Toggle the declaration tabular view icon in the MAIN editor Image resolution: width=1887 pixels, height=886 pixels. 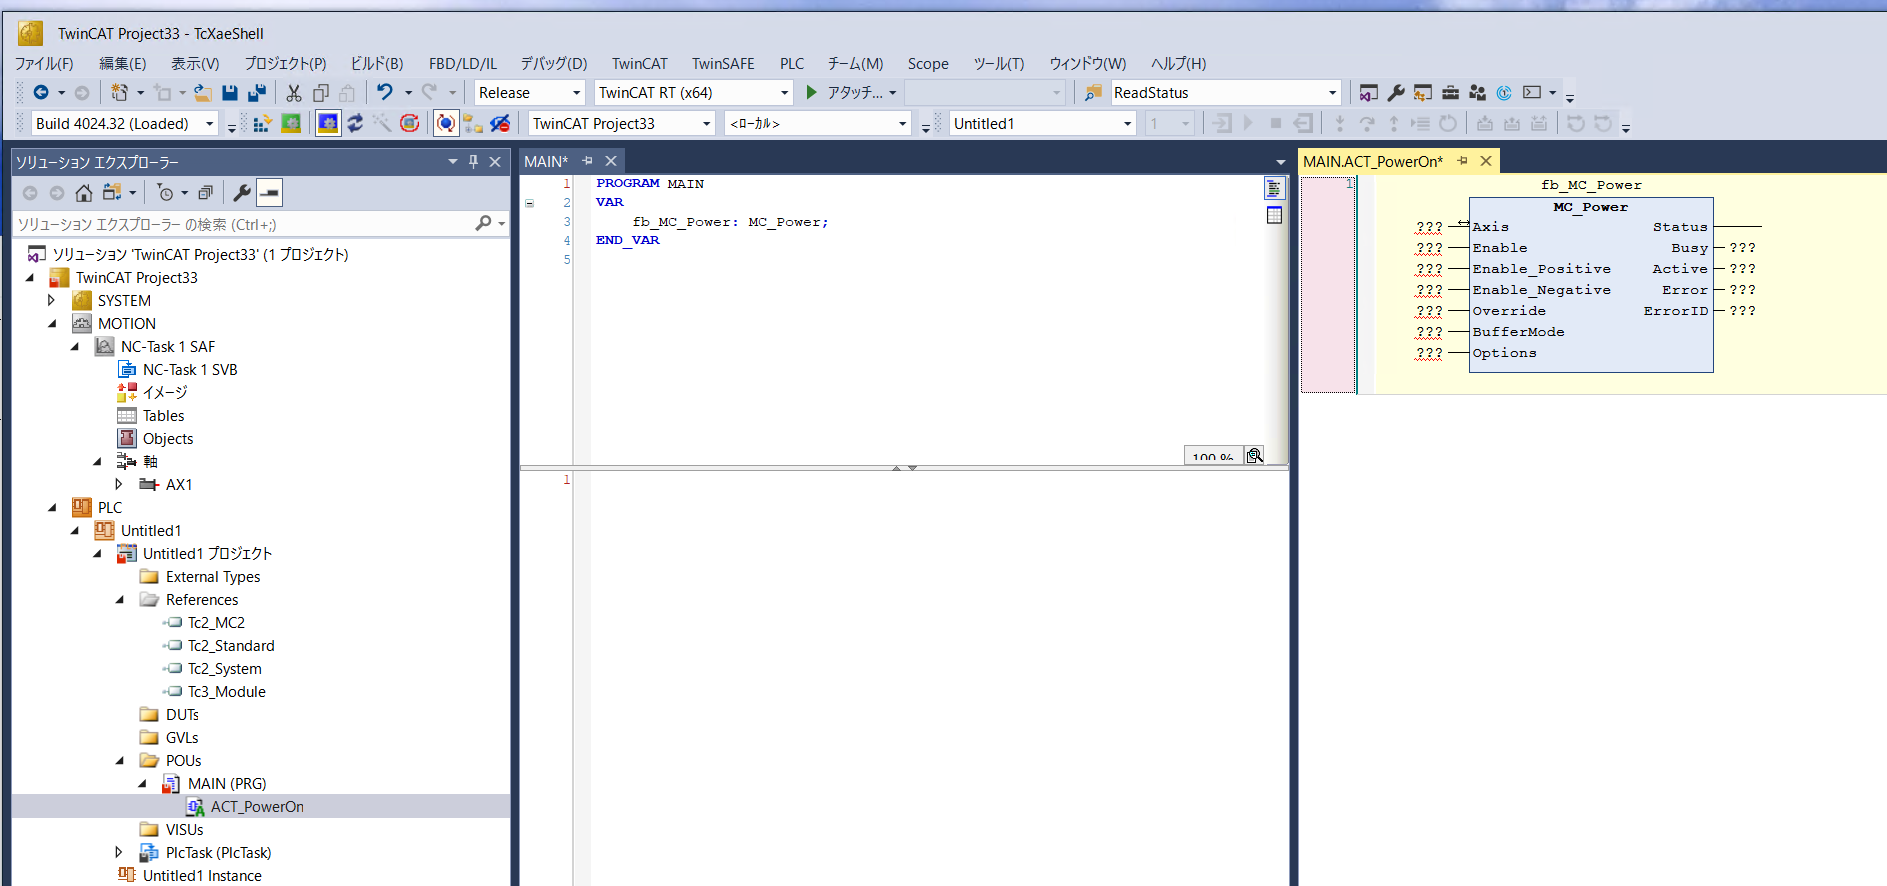(1274, 215)
